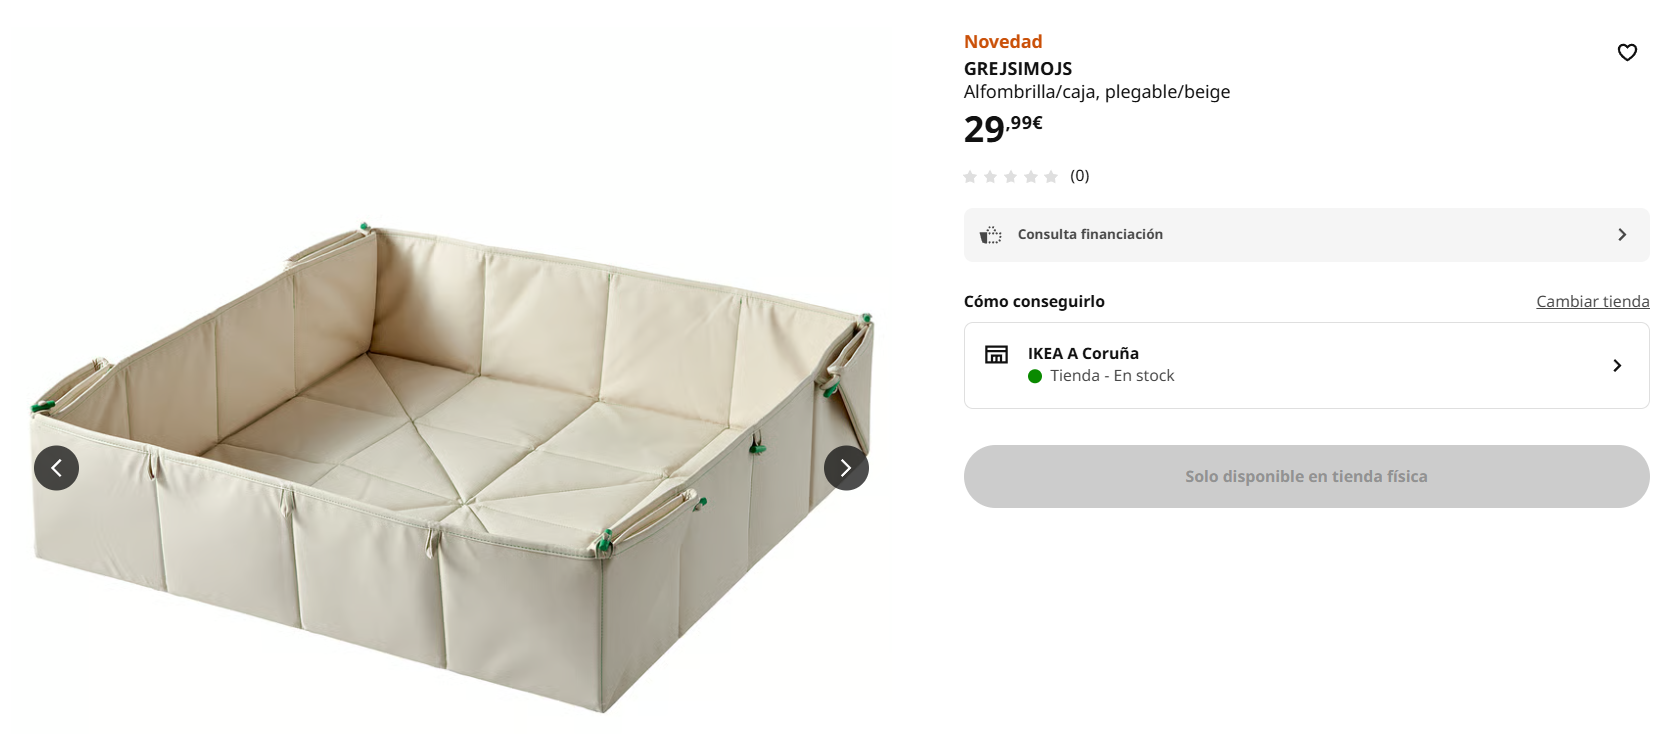The width and height of the screenshot is (1674, 734).
Task: Go to previous product image
Action: point(56,468)
